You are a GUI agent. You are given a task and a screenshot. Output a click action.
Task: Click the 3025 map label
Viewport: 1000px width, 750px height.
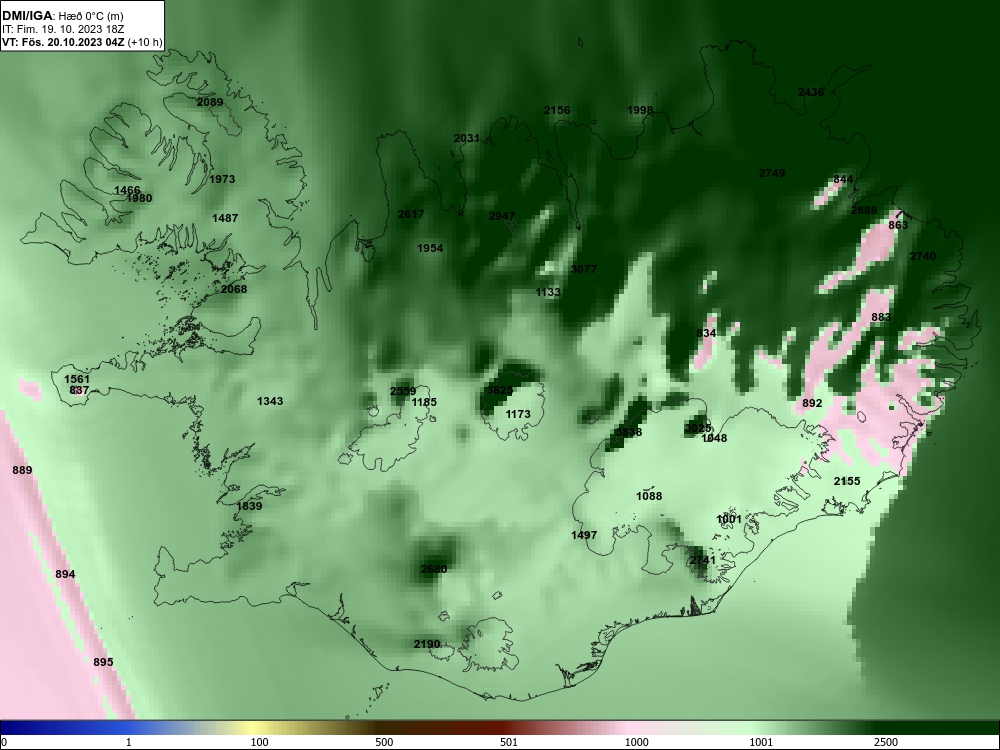click(x=698, y=429)
